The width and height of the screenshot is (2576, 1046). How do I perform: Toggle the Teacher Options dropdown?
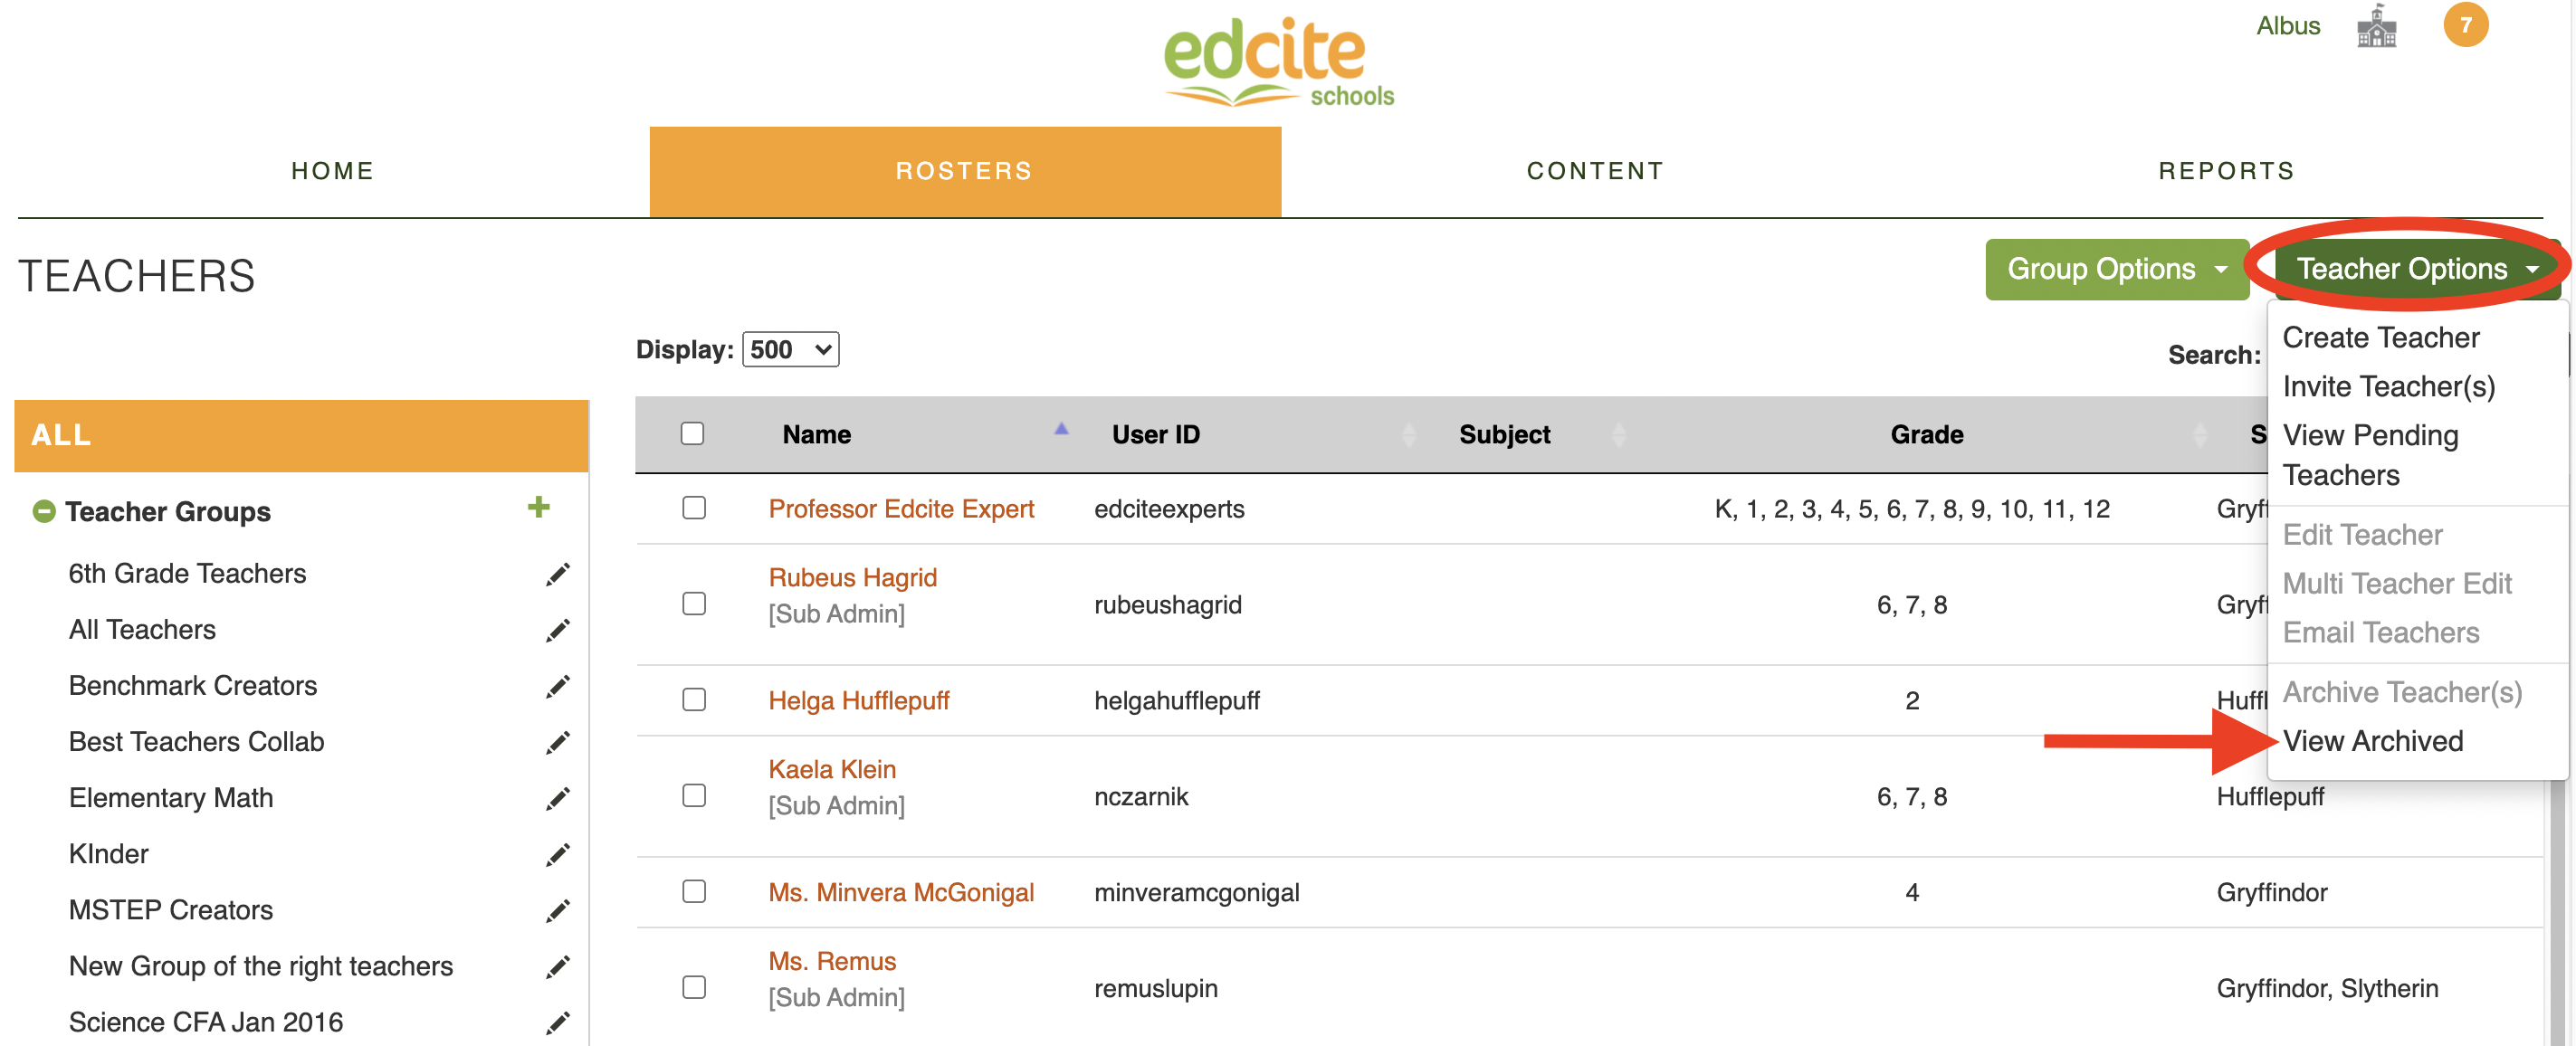[2416, 269]
